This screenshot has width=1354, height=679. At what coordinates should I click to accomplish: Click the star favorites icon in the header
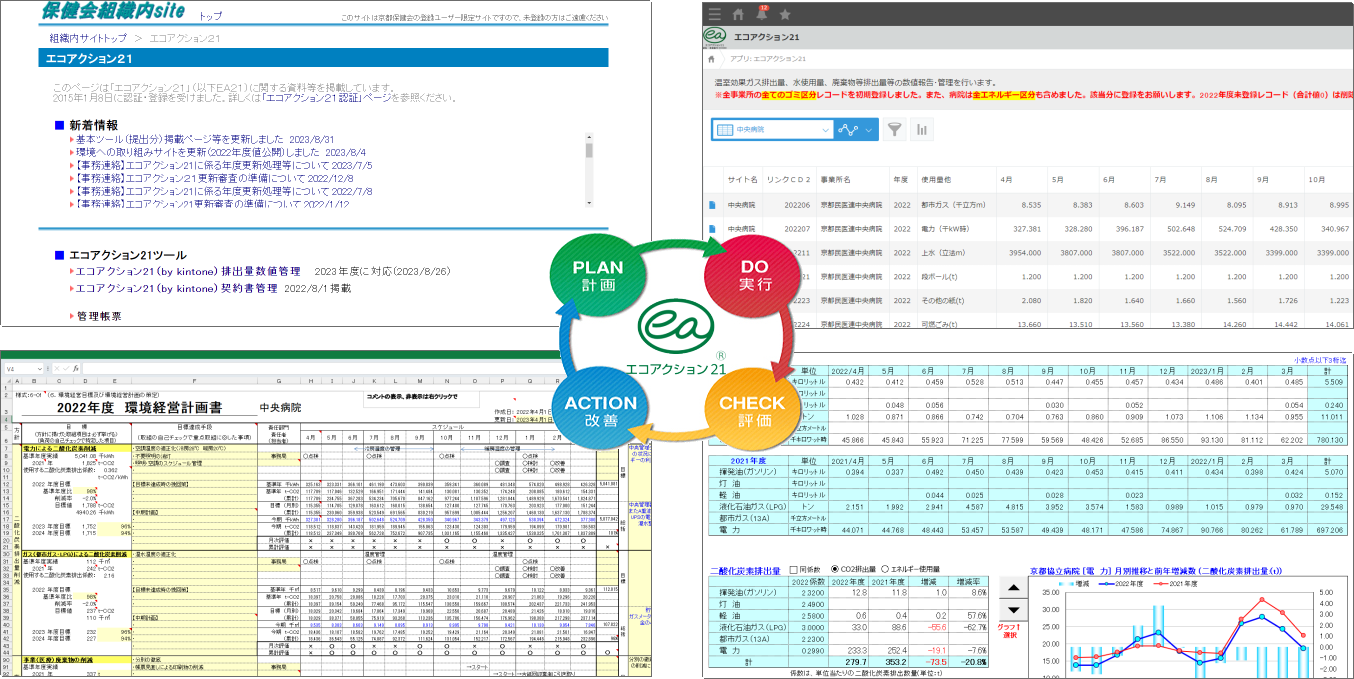785,15
